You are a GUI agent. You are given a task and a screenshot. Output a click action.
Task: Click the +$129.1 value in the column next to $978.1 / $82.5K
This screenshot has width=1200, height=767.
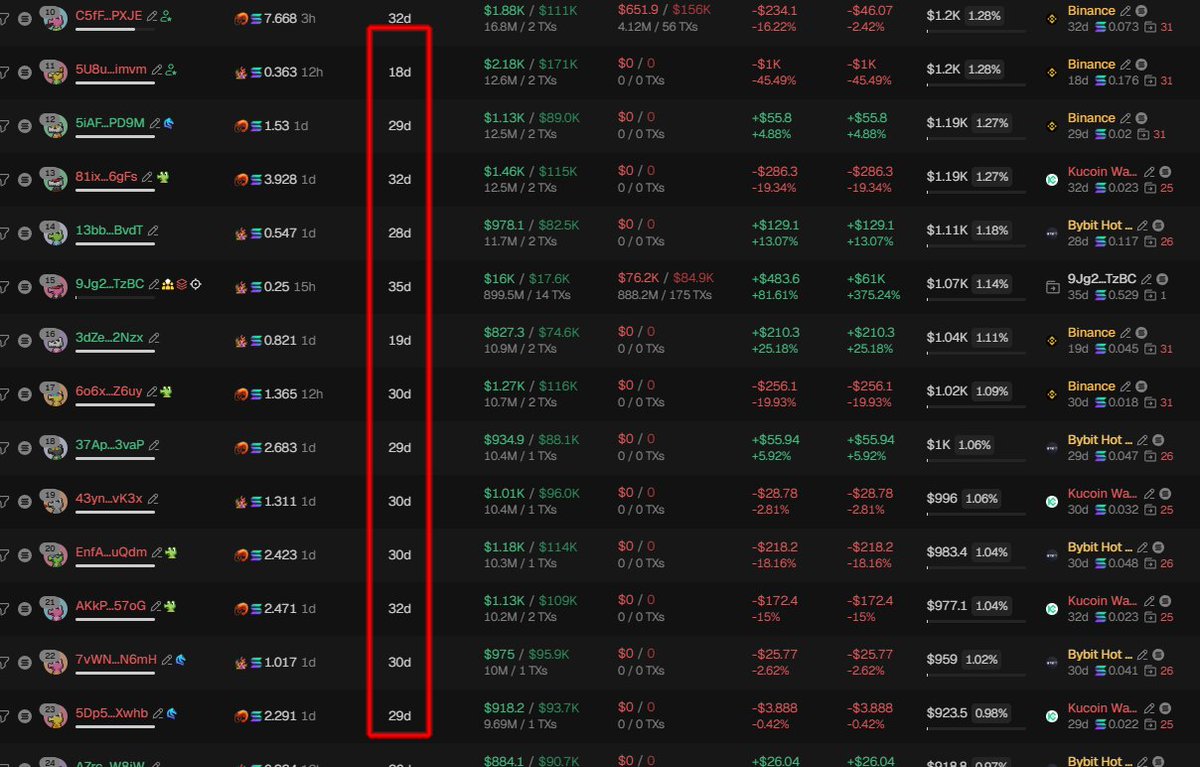coord(775,225)
